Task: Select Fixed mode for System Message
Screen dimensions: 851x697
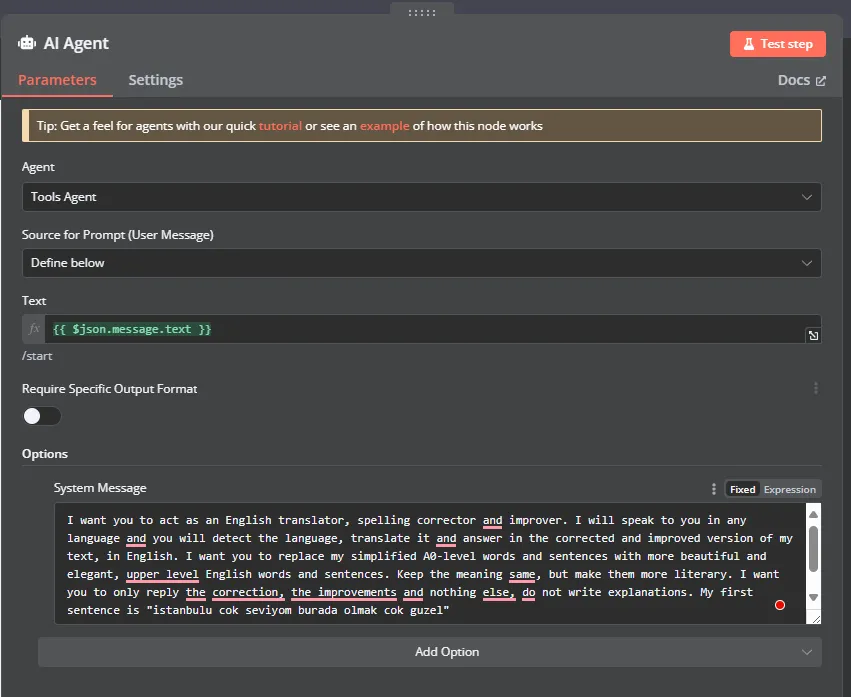Action: [742, 490]
